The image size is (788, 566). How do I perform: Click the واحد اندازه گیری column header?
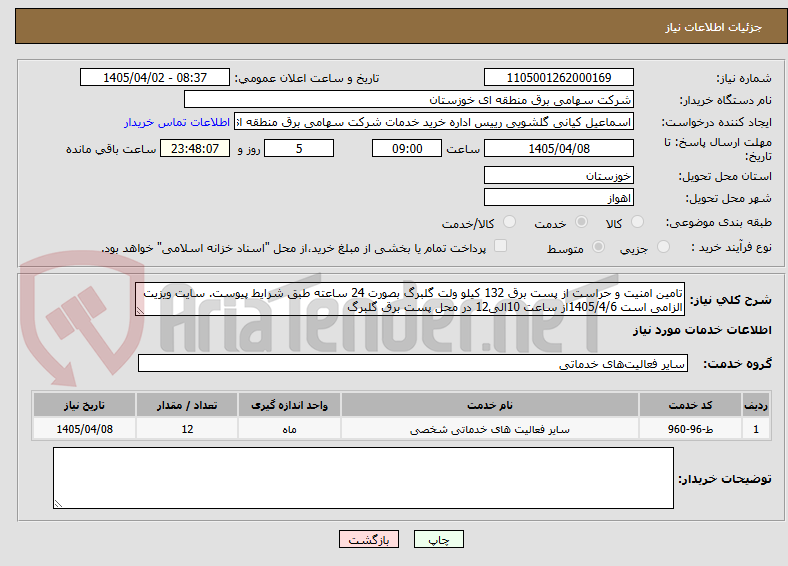click(289, 405)
